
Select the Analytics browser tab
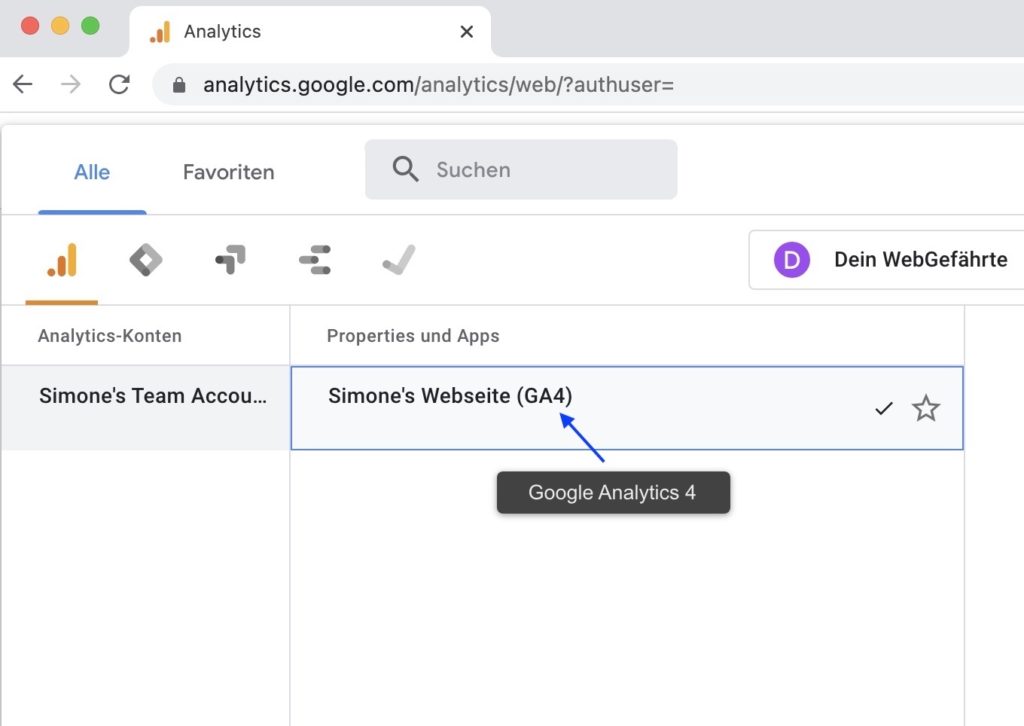point(310,31)
